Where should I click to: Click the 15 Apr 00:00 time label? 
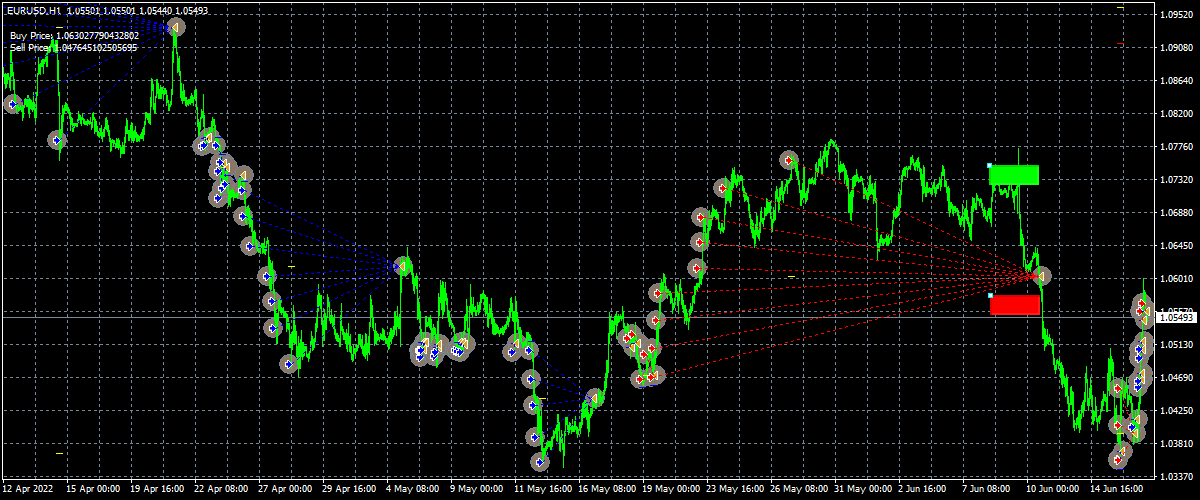pos(93,491)
